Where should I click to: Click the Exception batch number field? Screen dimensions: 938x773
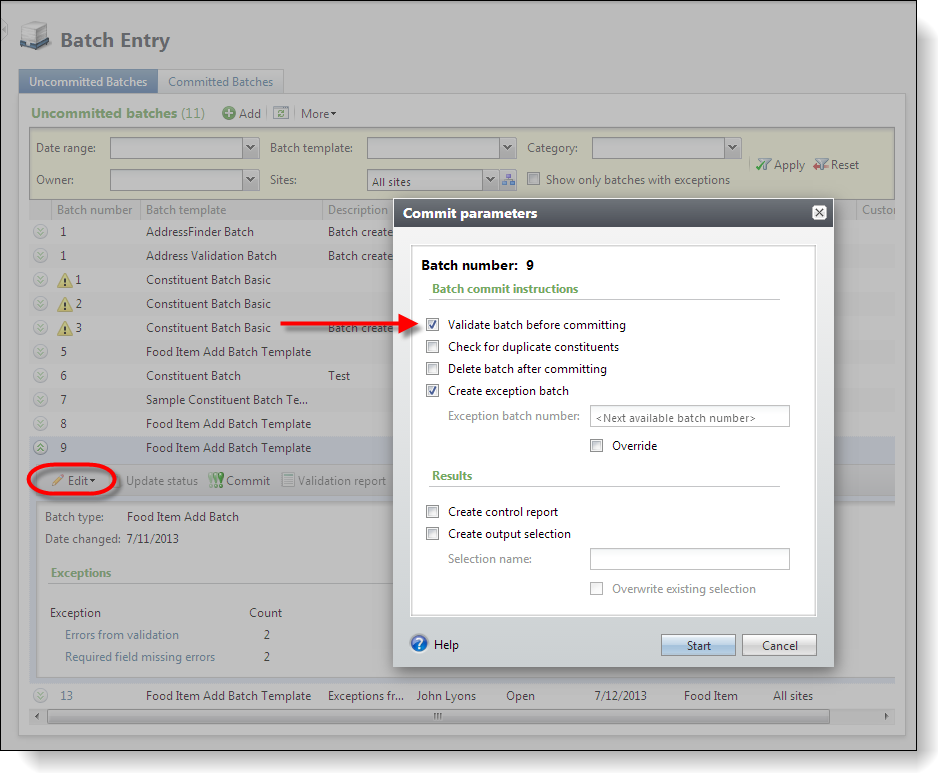tap(690, 416)
